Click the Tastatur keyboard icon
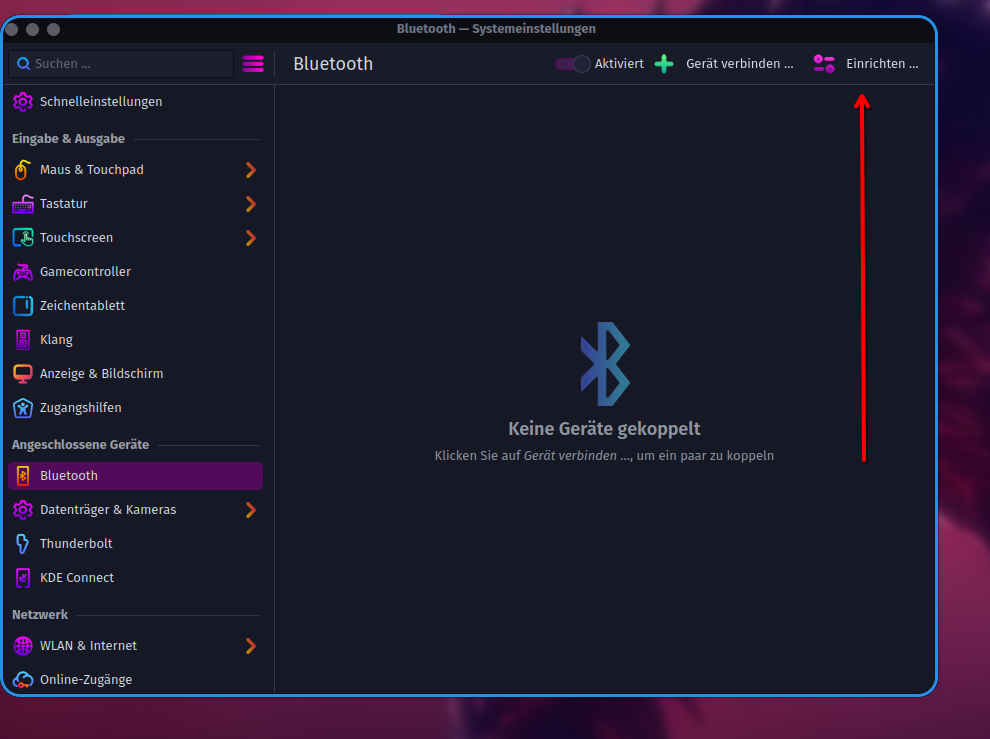This screenshot has width=990, height=739. [x=23, y=204]
